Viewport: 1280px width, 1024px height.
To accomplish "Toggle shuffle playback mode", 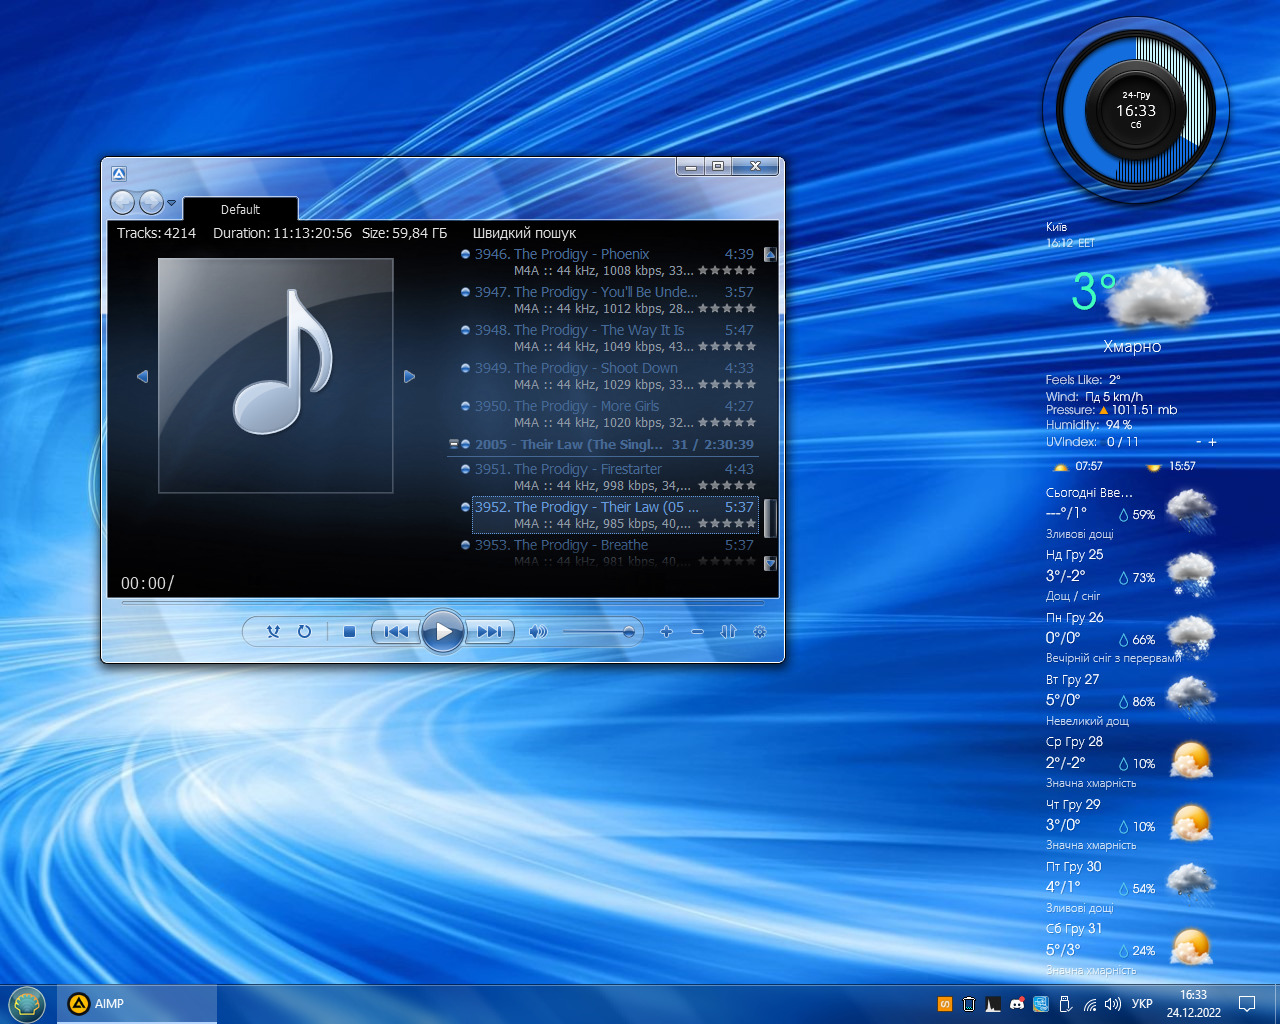I will [x=273, y=631].
